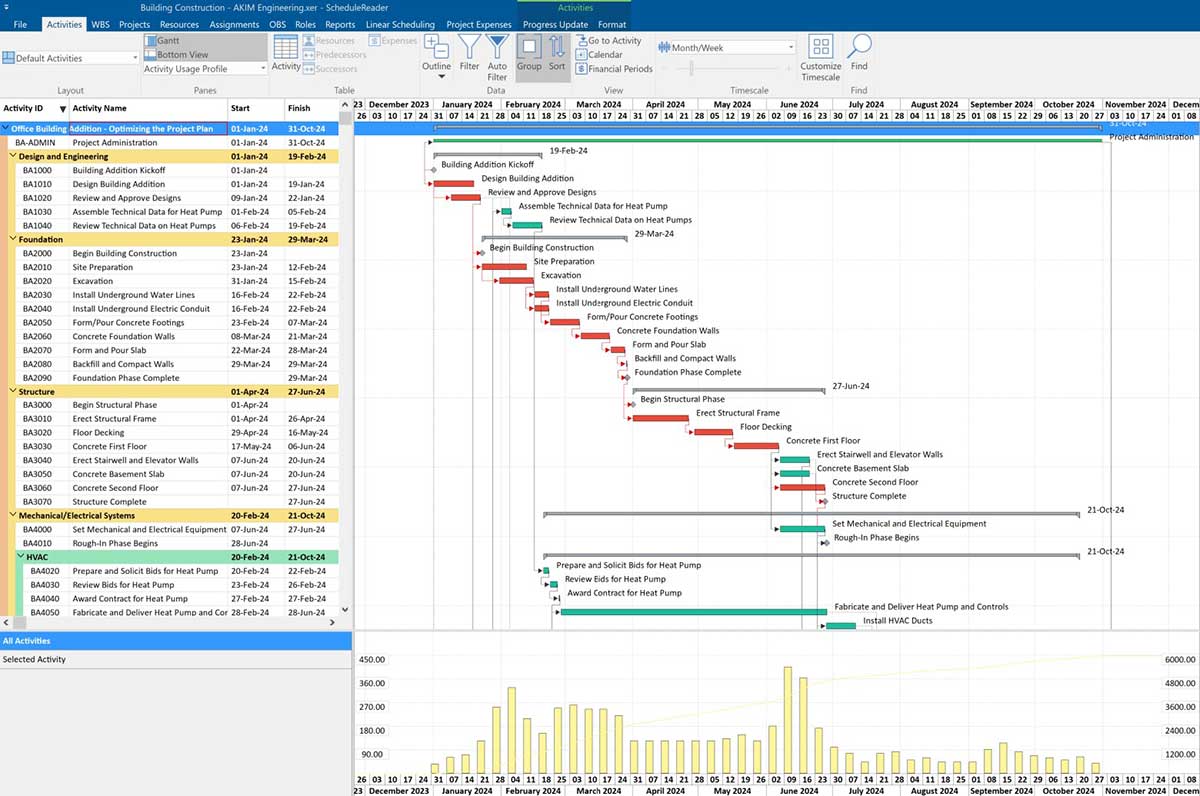Click the Expenses table option
The image size is (1200, 796).
(x=393, y=41)
